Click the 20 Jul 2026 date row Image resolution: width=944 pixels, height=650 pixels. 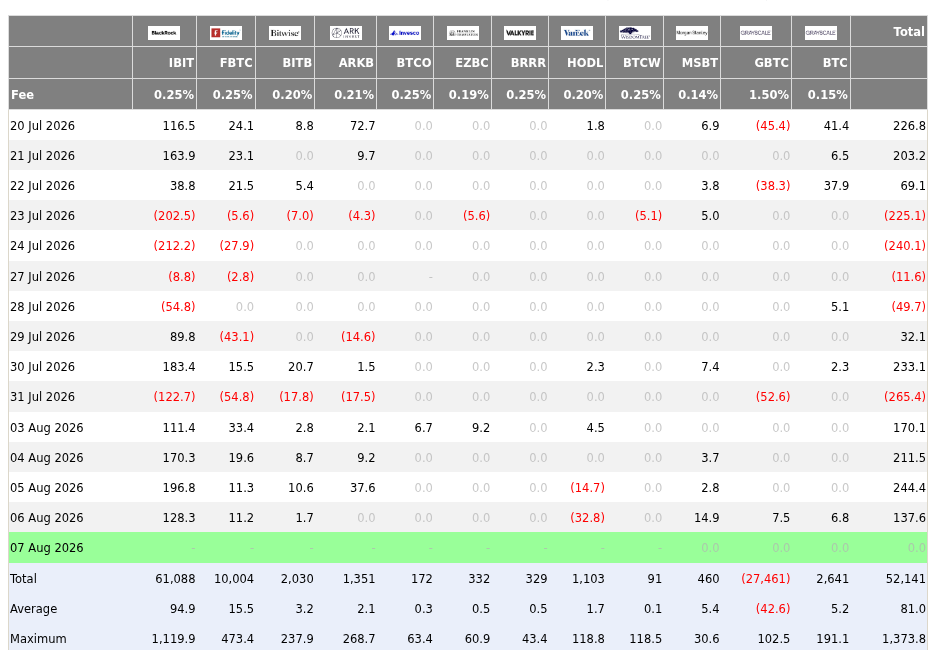tap(468, 125)
